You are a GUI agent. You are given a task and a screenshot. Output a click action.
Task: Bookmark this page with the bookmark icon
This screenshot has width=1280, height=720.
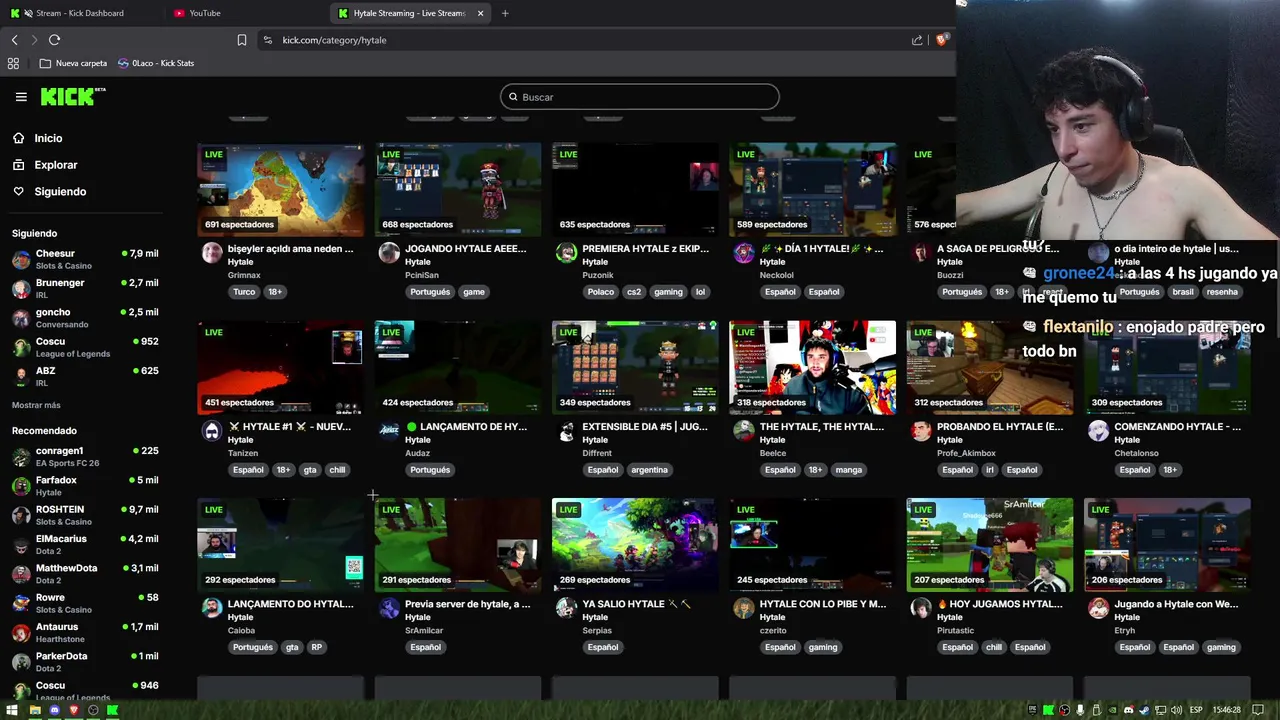242,40
